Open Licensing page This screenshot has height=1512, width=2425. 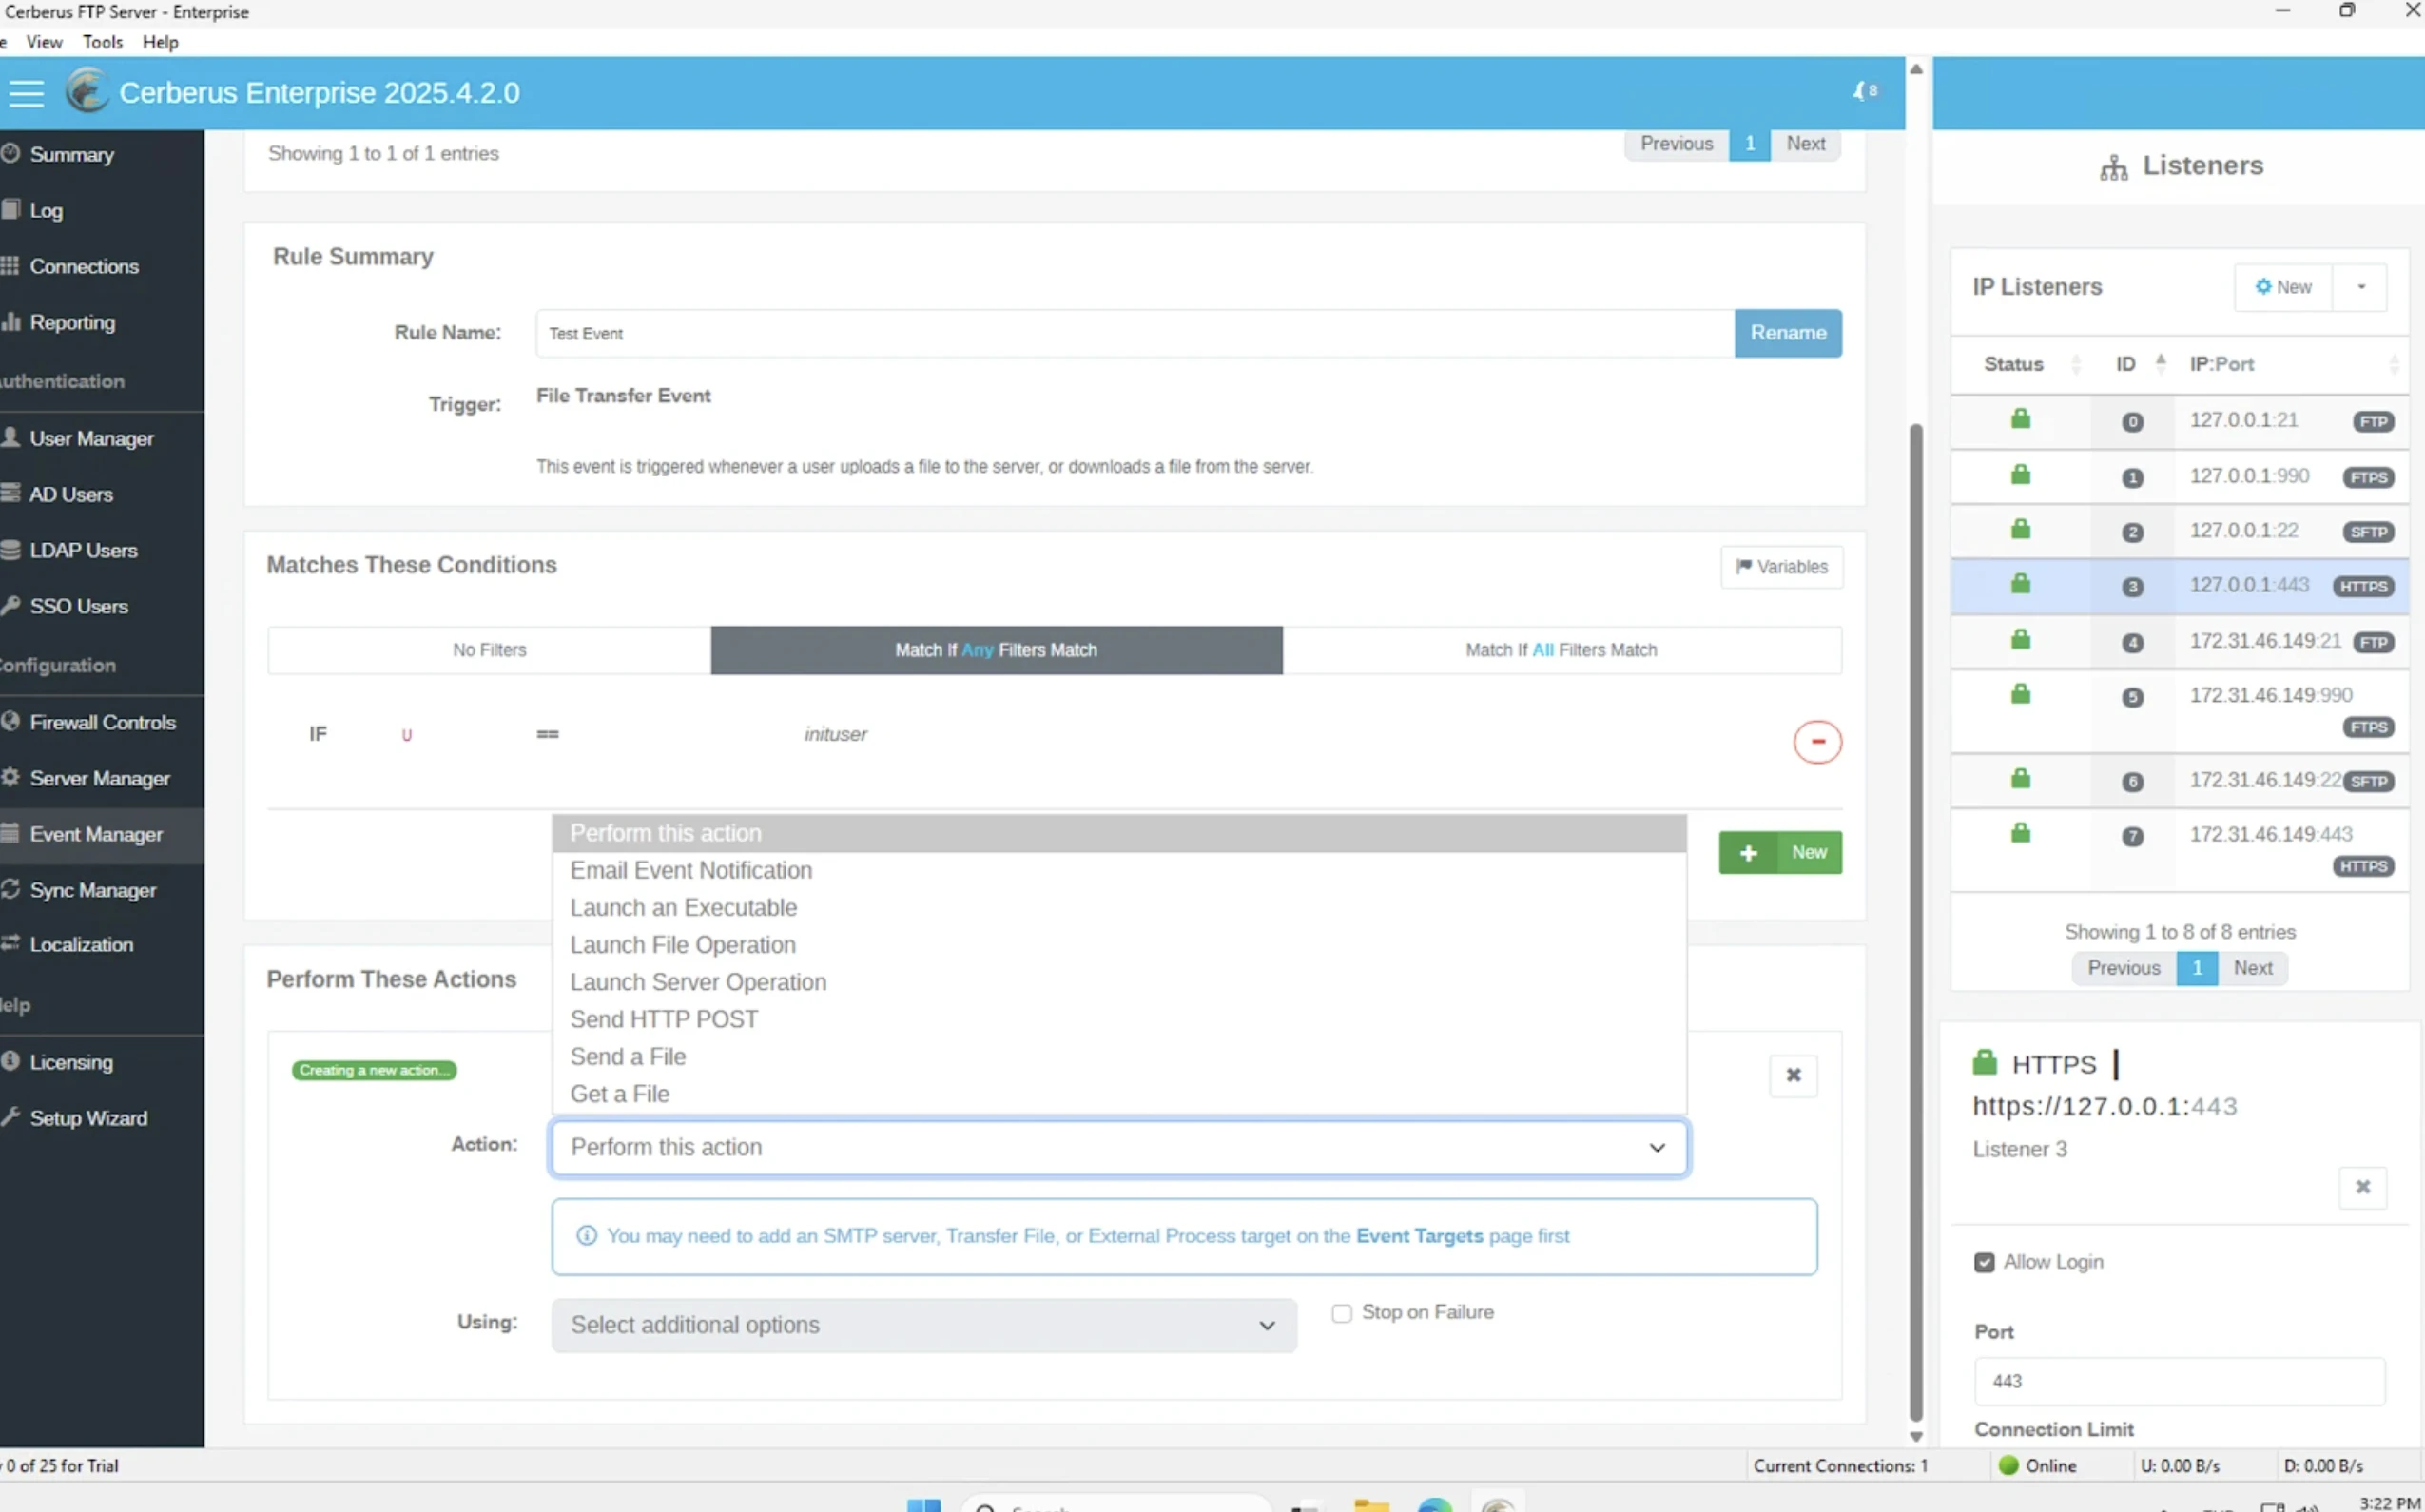point(71,1062)
